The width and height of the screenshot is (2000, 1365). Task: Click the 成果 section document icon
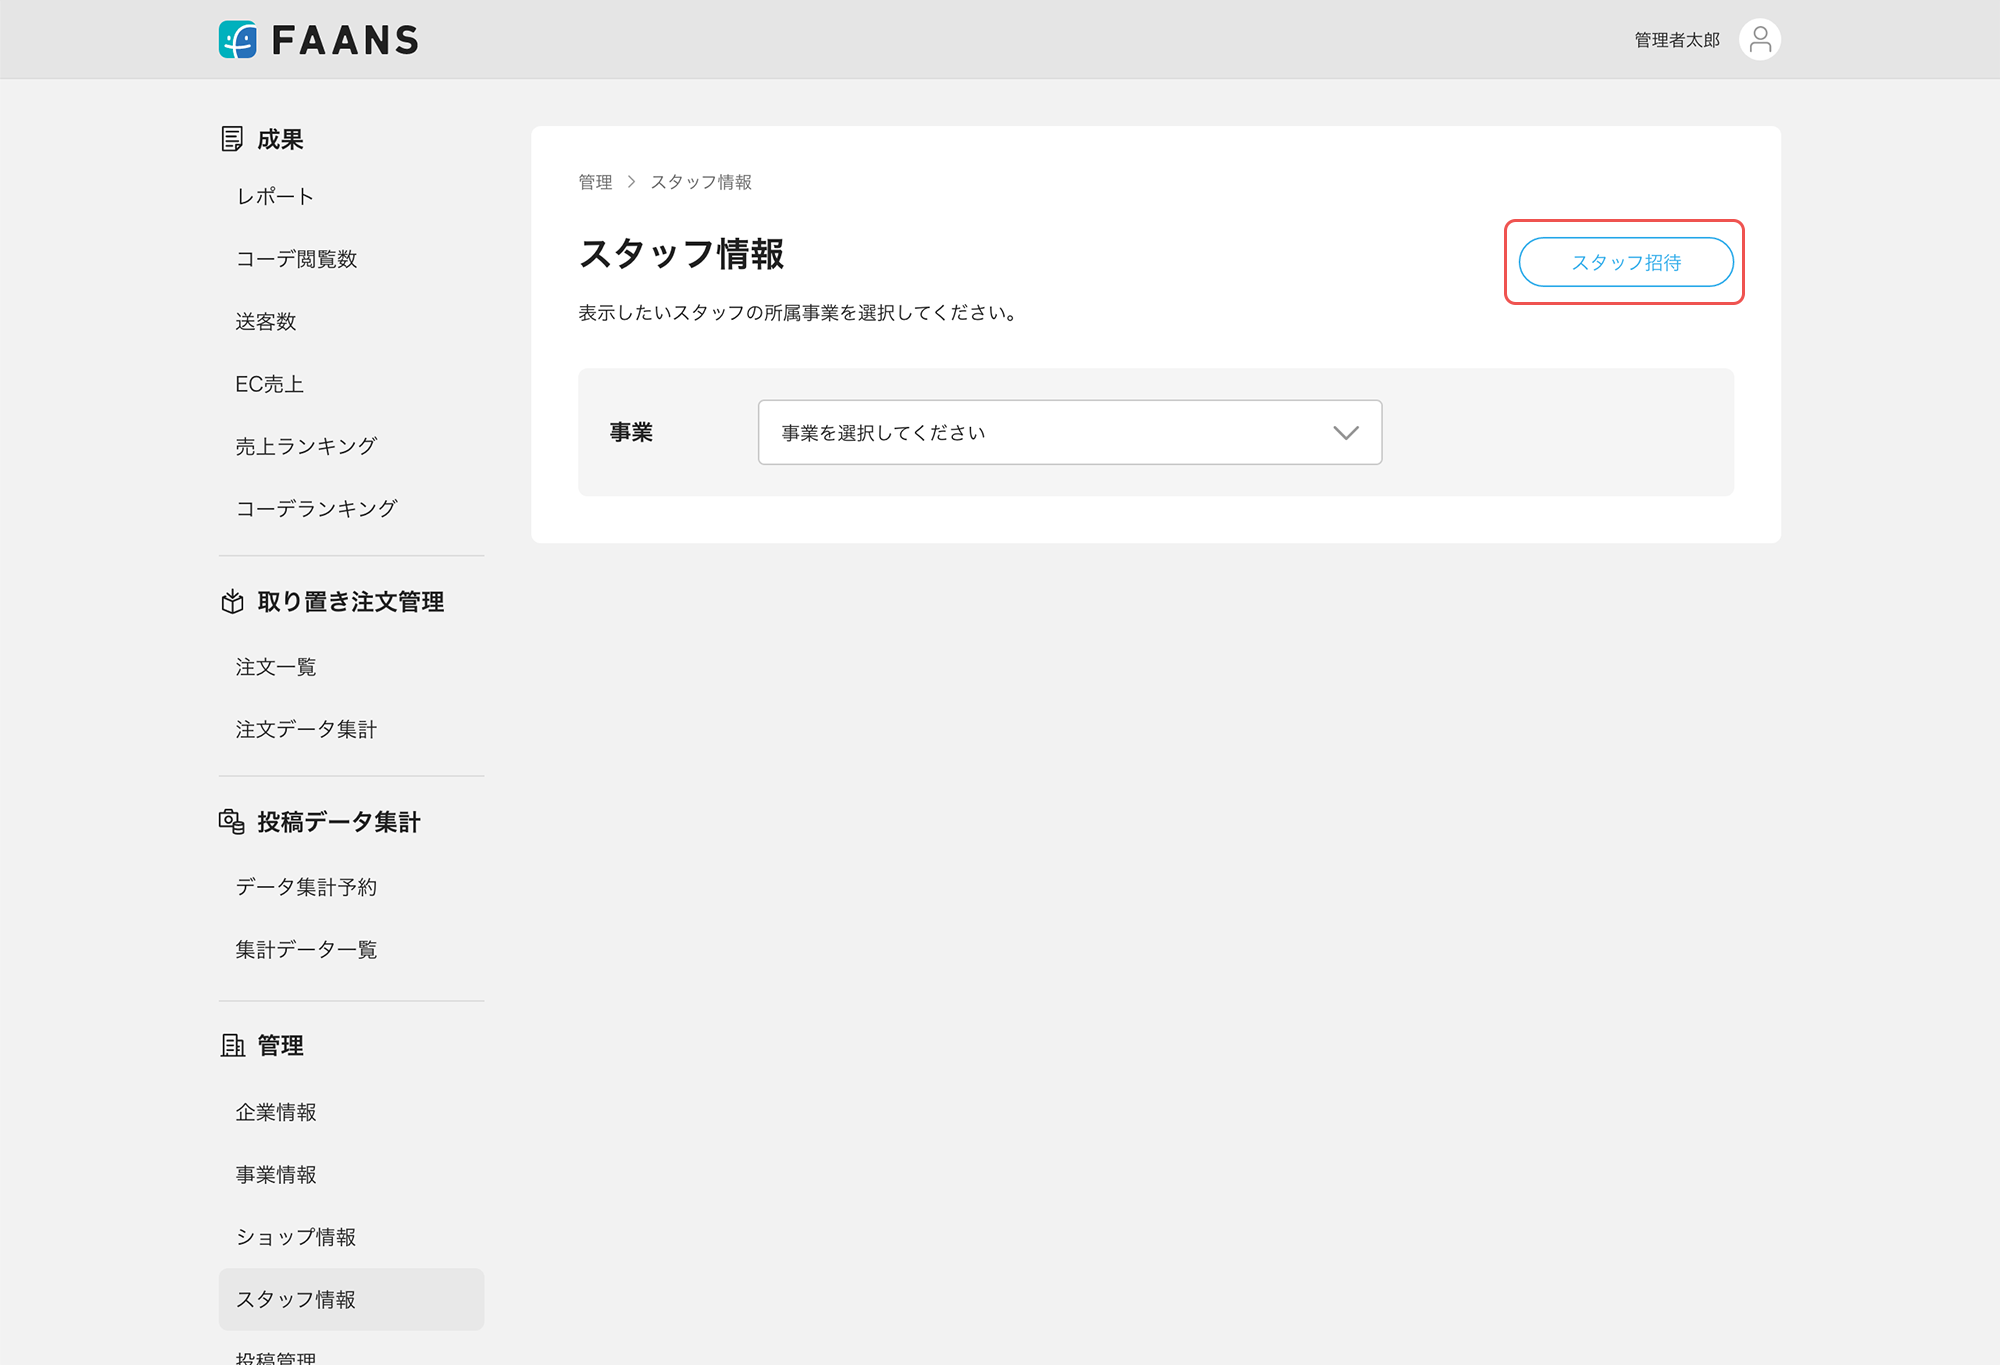point(232,139)
